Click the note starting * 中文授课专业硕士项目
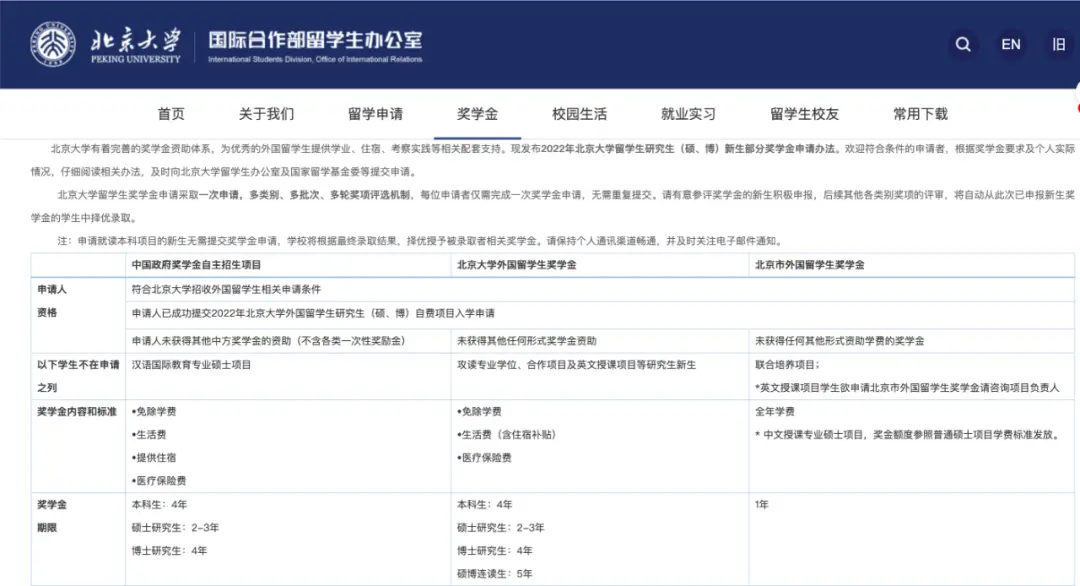The width and height of the screenshot is (1080, 586). 907,435
